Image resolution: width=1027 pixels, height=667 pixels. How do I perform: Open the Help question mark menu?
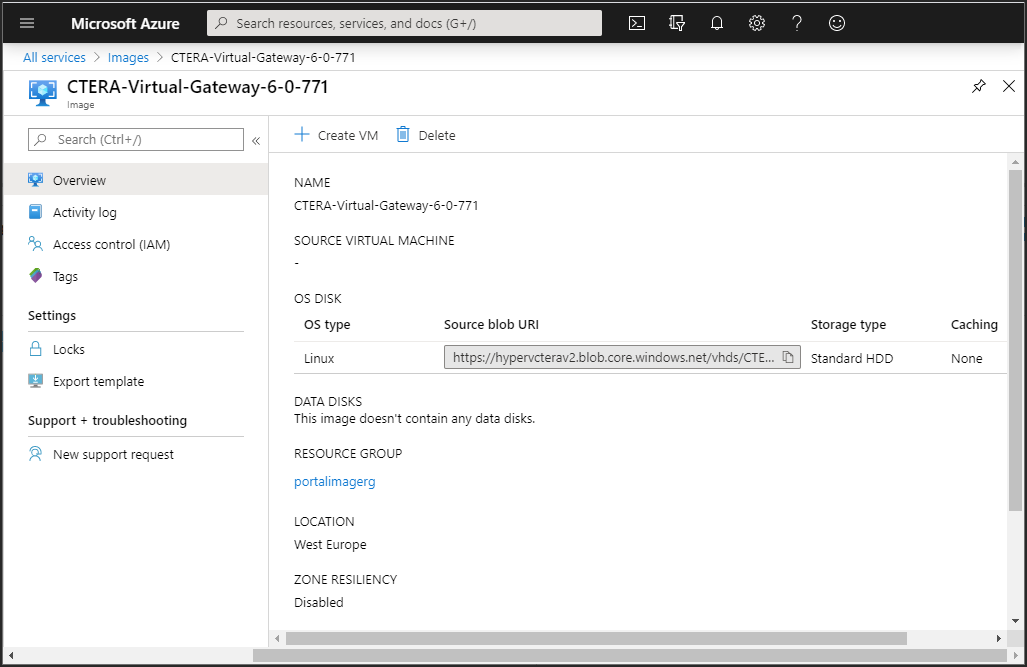pos(796,24)
